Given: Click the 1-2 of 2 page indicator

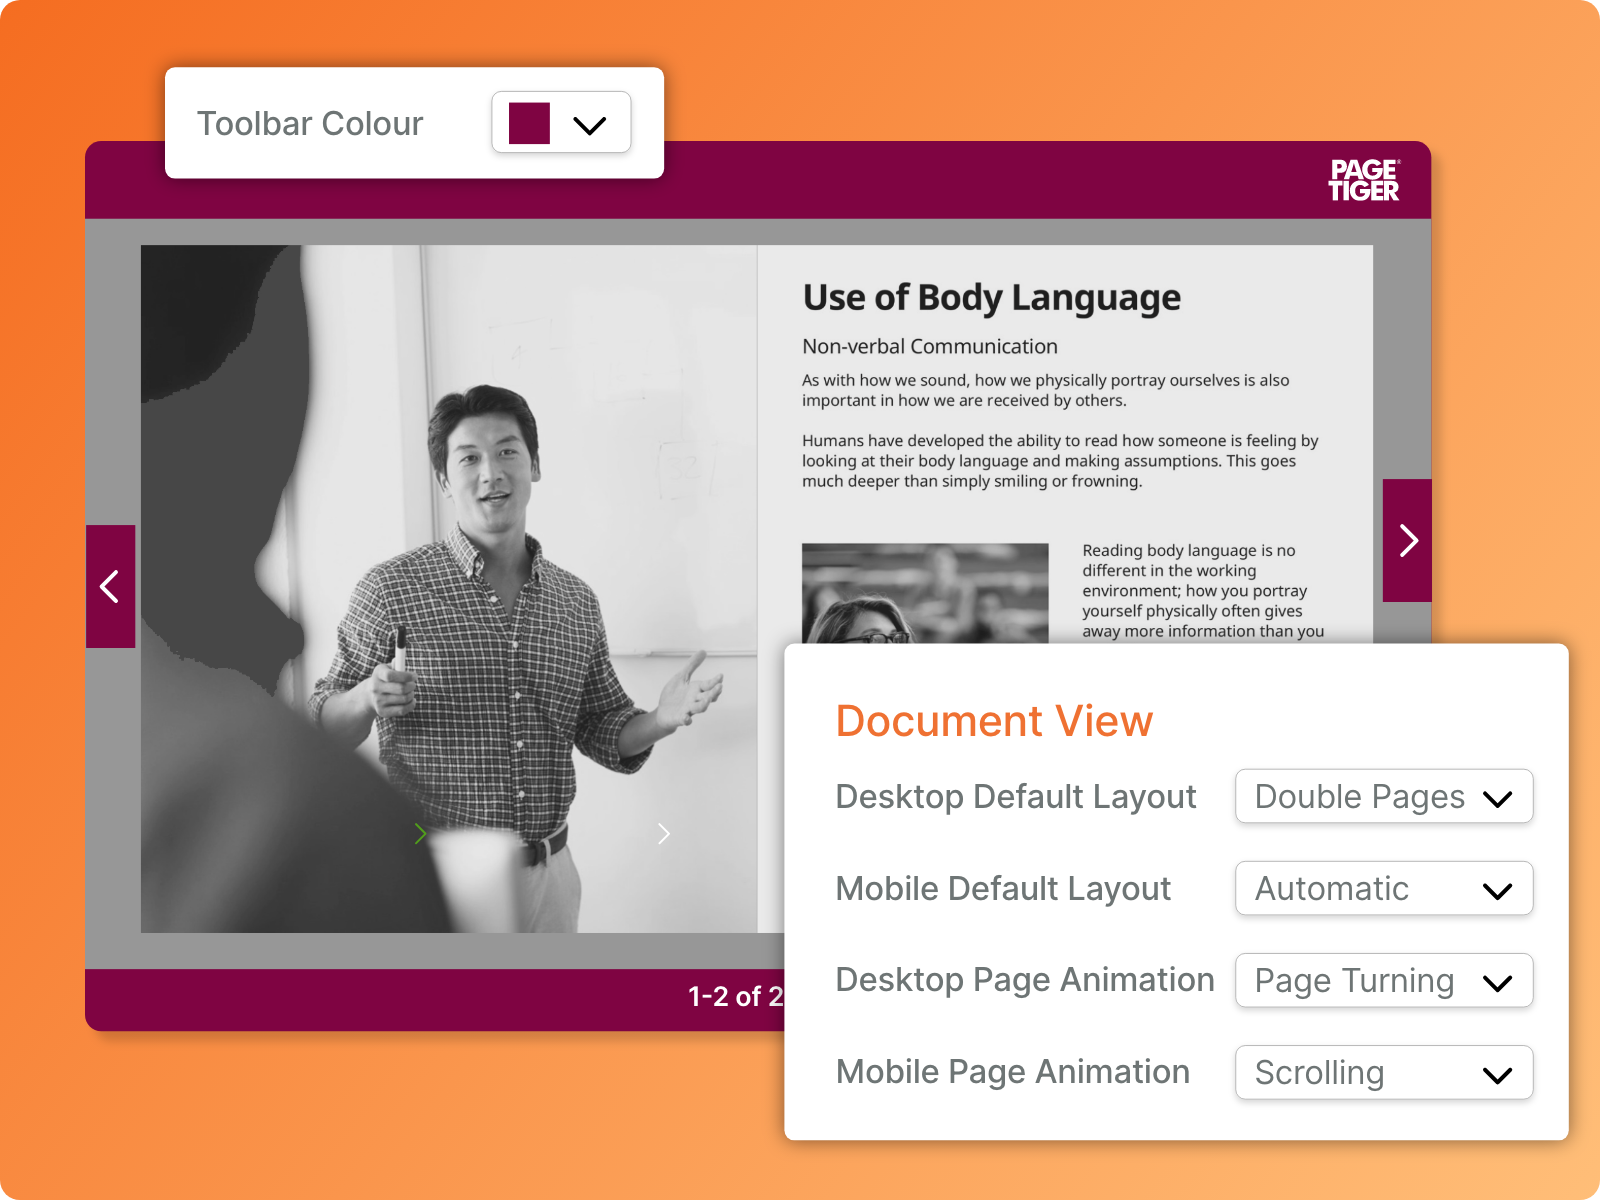Looking at the screenshot, I should 736,996.
